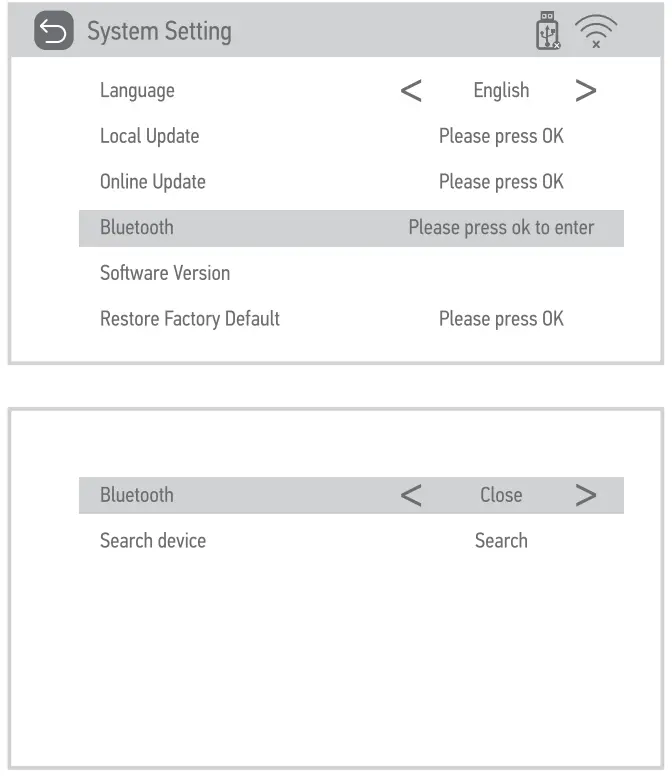Image resolution: width=672 pixels, height=776 pixels.
Task: Open the highlighted Bluetooth settings row
Action: [137, 228]
